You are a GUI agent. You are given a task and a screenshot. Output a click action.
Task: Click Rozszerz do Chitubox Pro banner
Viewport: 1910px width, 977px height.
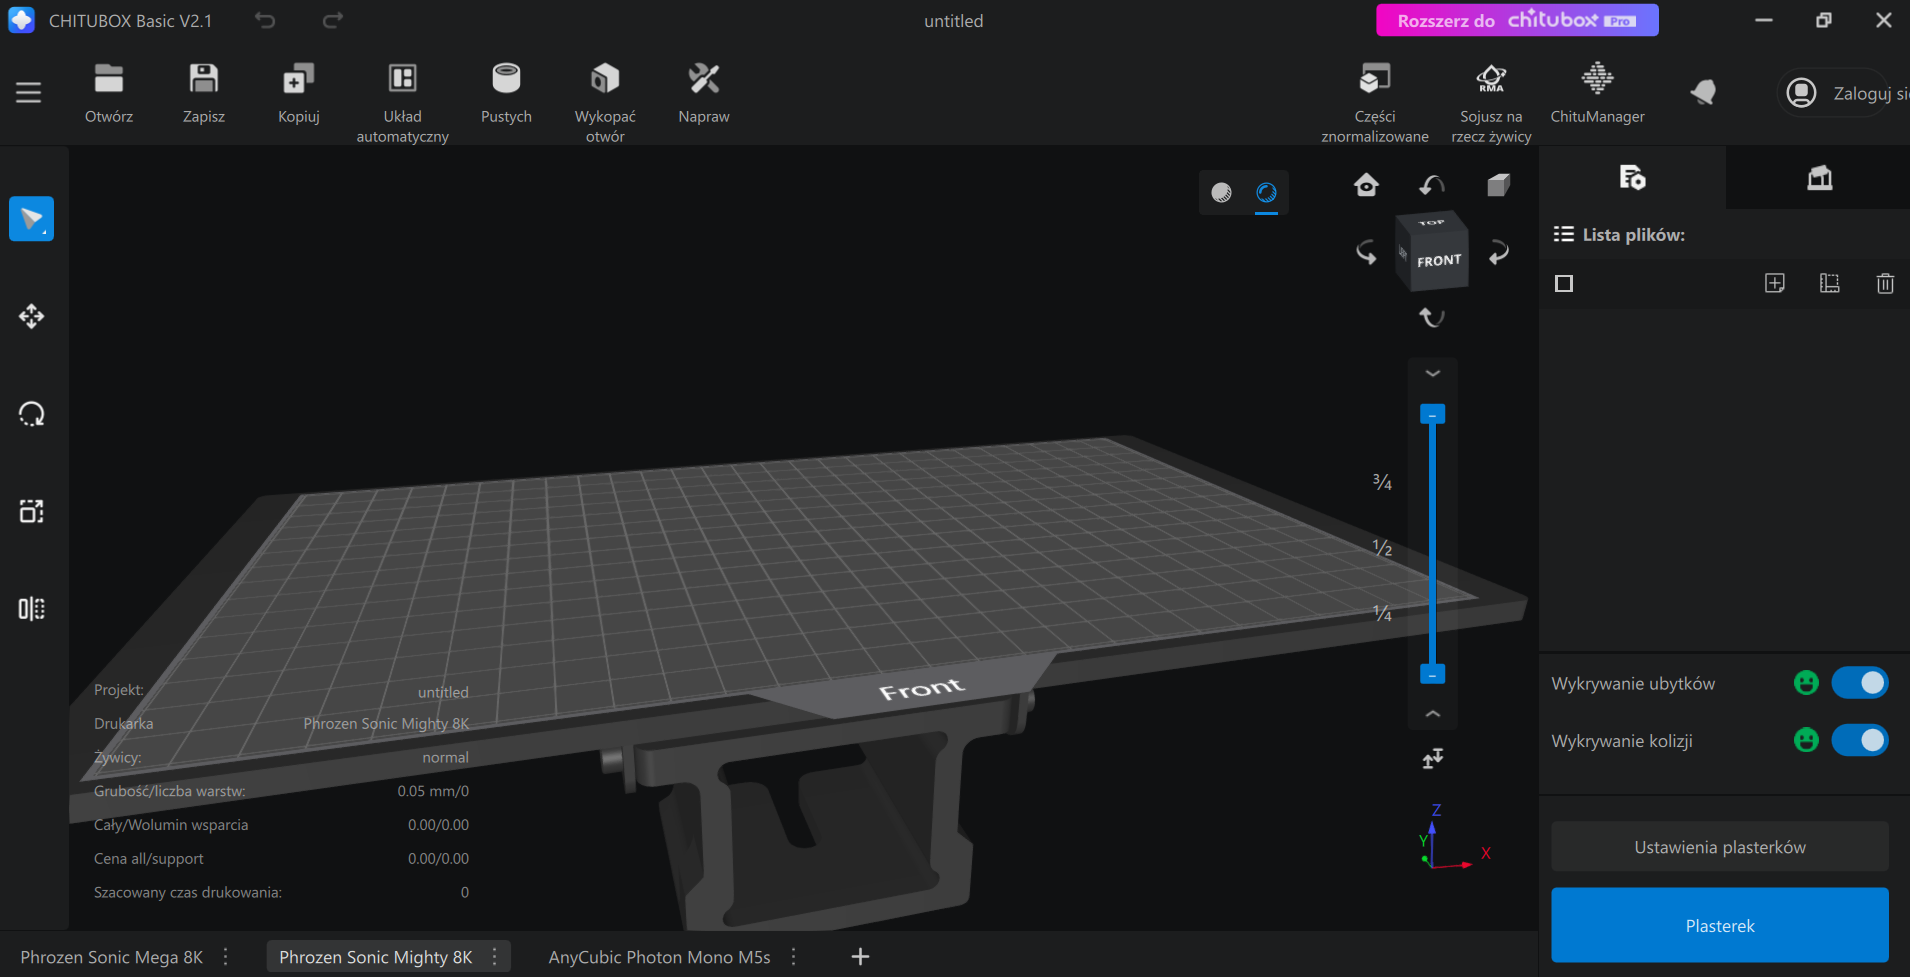coord(1517,20)
